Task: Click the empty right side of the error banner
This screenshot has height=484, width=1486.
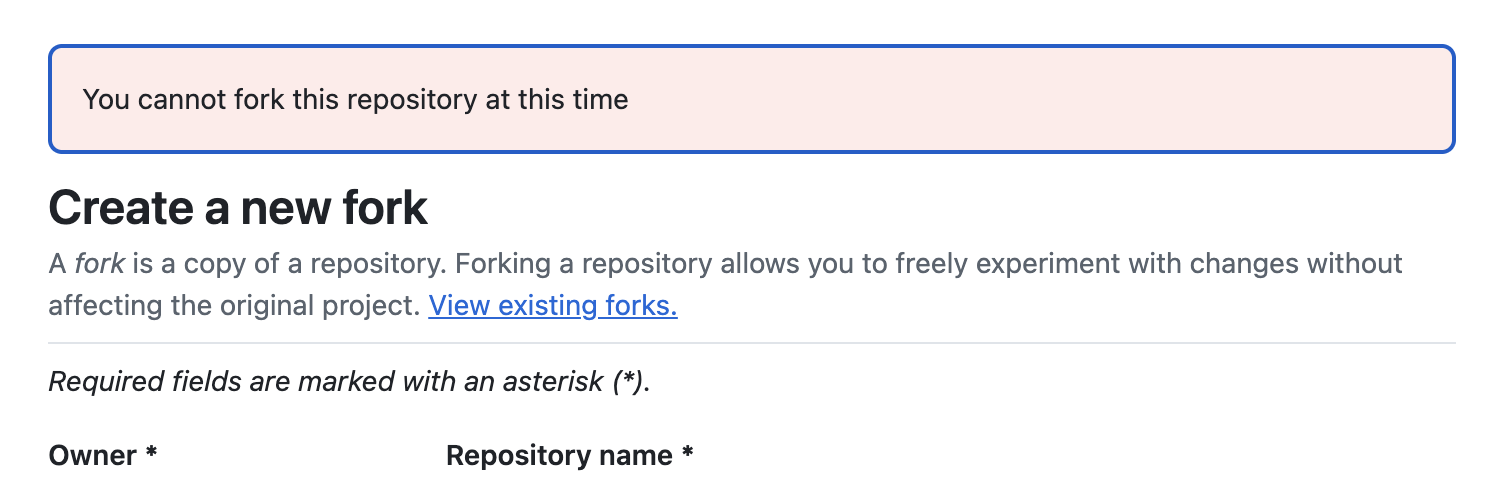Action: coord(1100,100)
